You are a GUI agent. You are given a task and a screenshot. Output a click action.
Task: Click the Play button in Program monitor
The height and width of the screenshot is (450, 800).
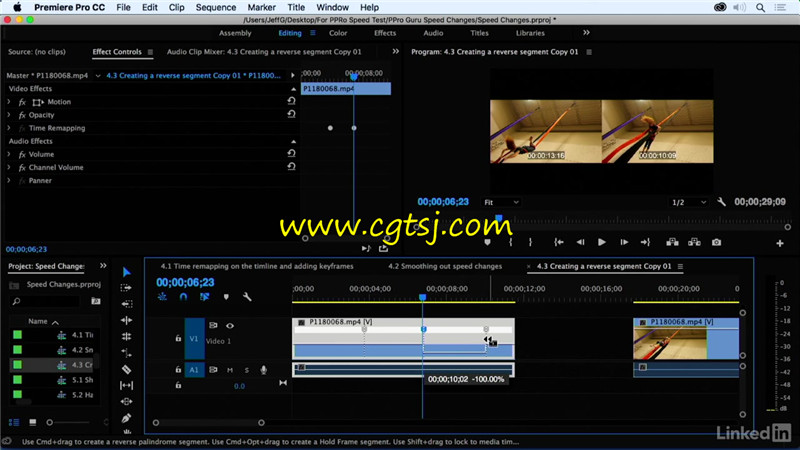(602, 242)
